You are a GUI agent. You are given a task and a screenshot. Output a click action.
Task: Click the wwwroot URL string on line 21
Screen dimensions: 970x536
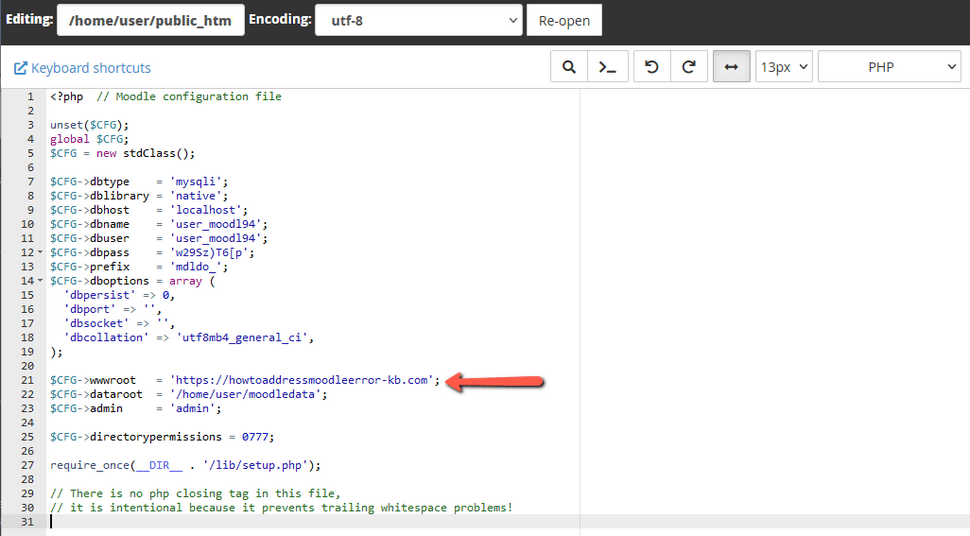click(x=302, y=380)
